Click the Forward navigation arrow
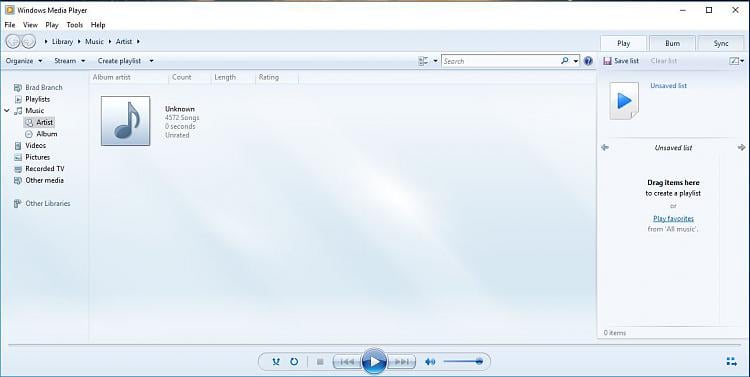 click(28, 42)
